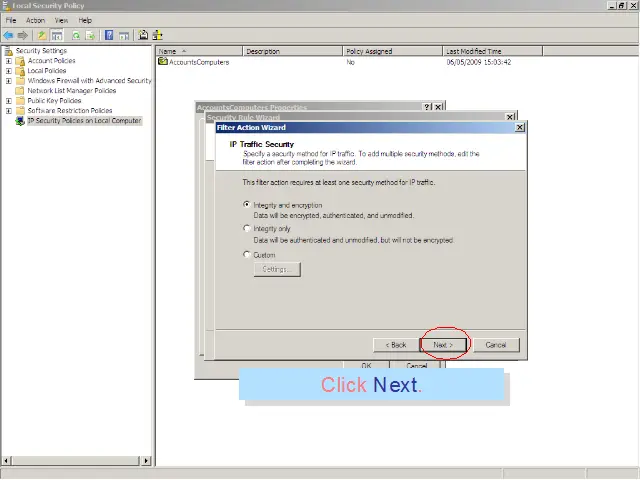Viewport: 640px width, 480px height.
Task: Select the Integrity and encryption radio button
Action: [x=247, y=205]
